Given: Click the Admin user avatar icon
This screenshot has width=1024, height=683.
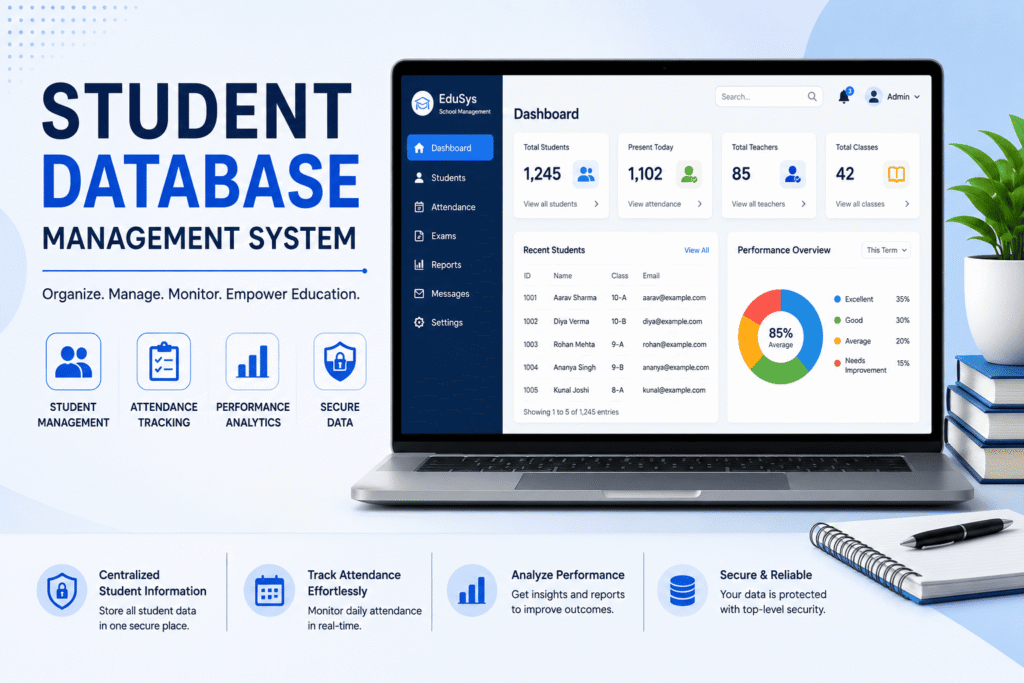Looking at the screenshot, I should point(873,97).
